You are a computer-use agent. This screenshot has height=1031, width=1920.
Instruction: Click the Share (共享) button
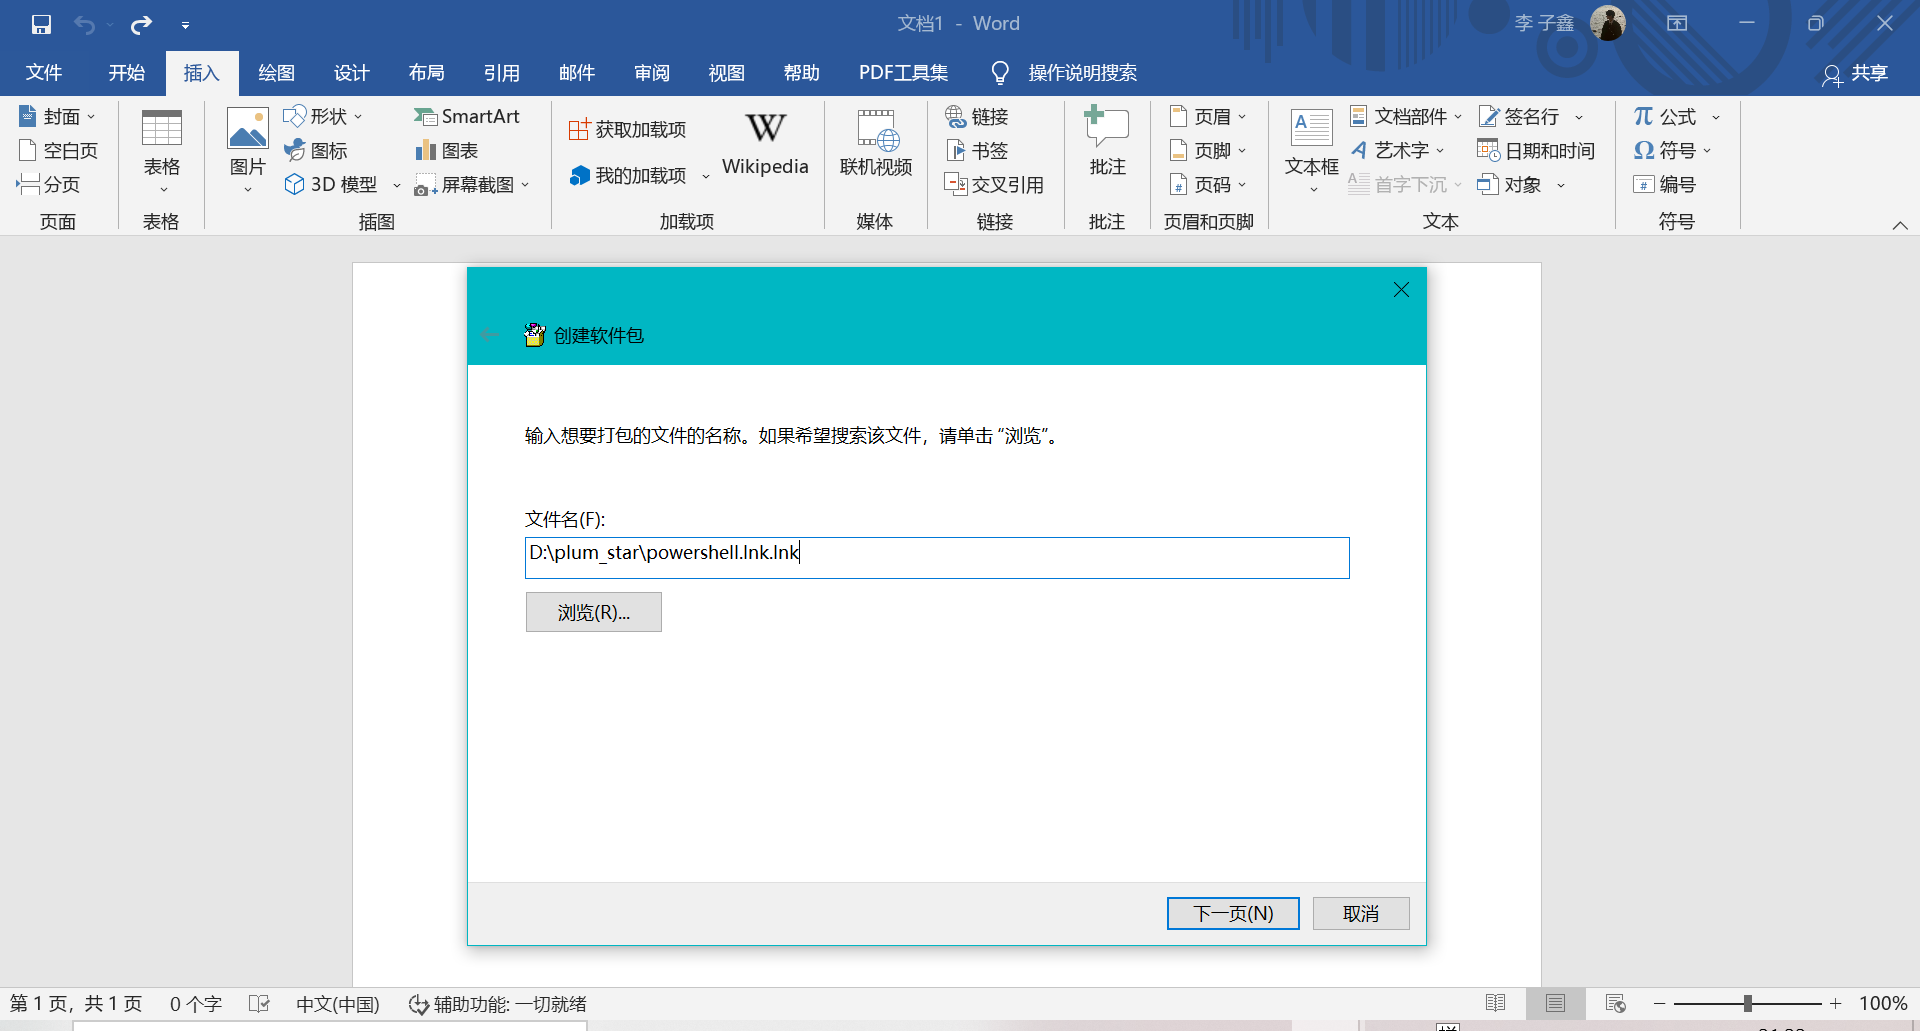point(1855,74)
